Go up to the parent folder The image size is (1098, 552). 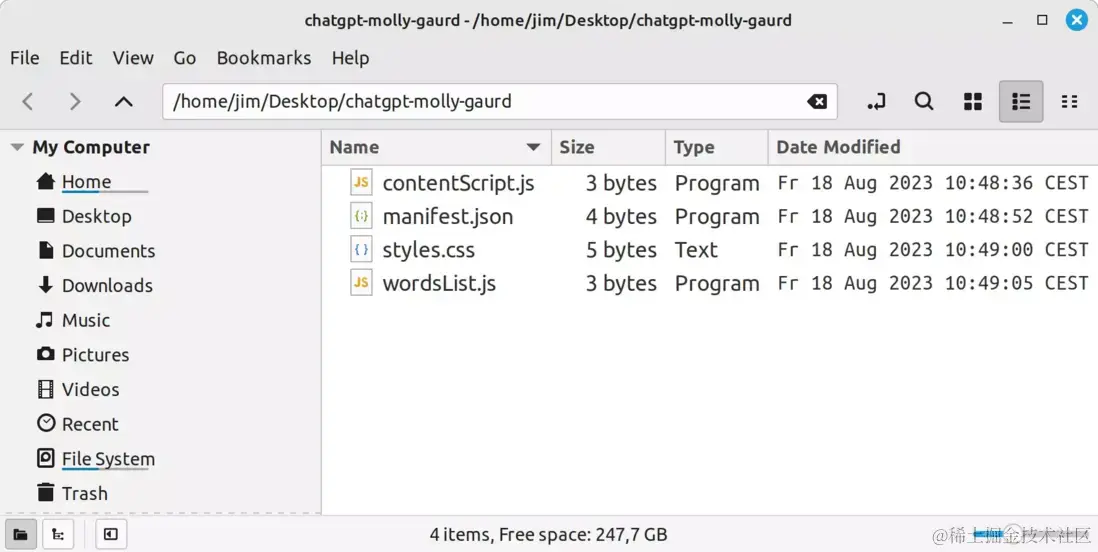click(x=123, y=102)
